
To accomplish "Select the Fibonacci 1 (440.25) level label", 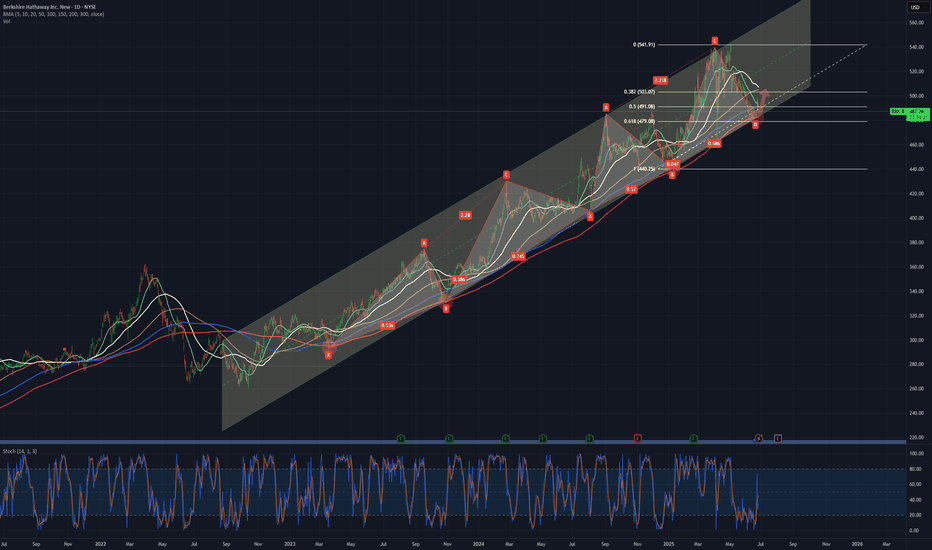I will coord(644,169).
